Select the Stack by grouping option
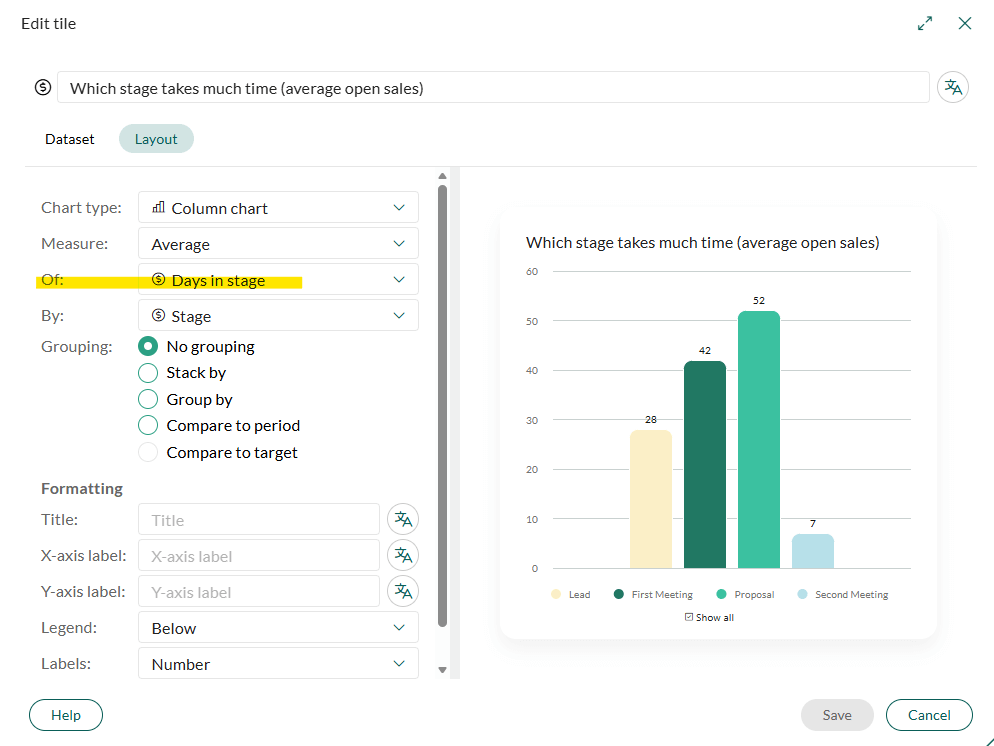Image resolution: width=994 pixels, height=746 pixels. pos(148,372)
